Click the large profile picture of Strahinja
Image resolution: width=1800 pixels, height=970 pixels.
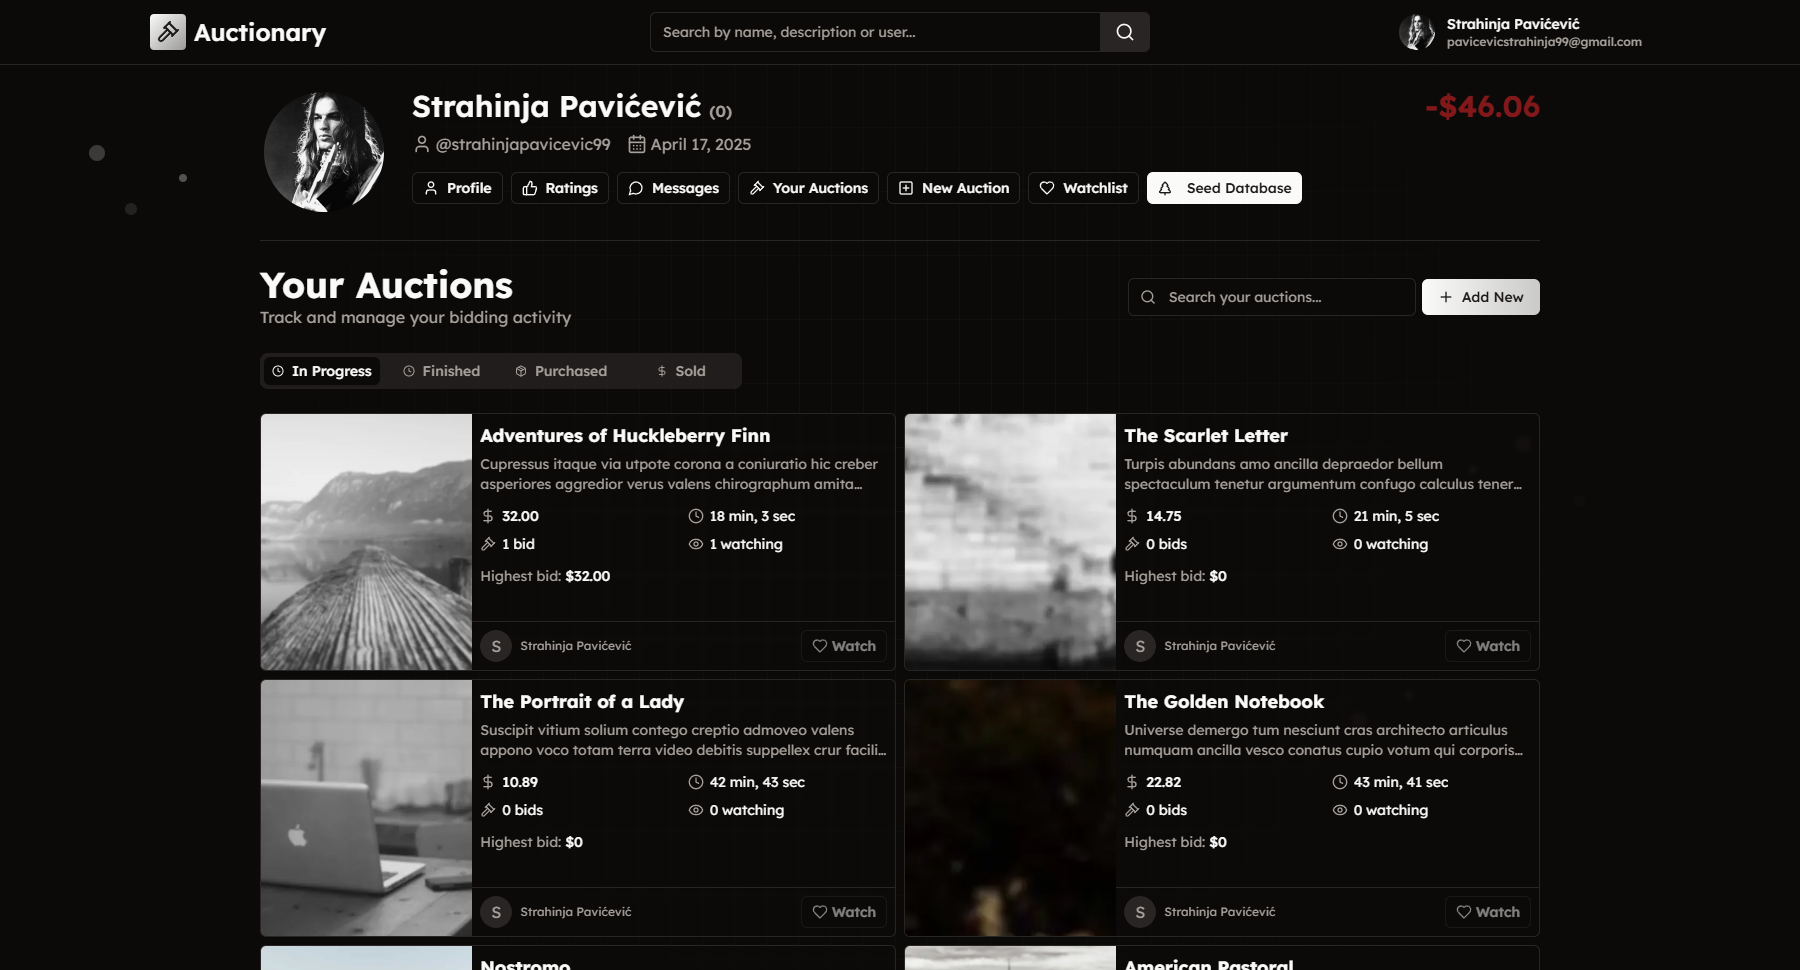pos(324,152)
